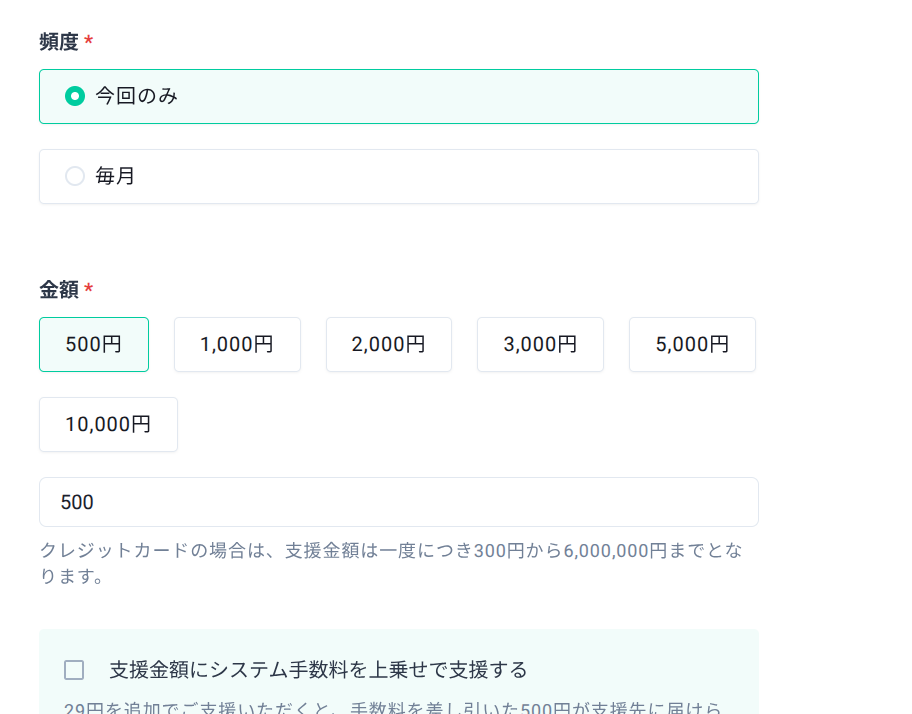Click the red asterisk beside 金額
This screenshot has width=912, height=714.
point(89,290)
